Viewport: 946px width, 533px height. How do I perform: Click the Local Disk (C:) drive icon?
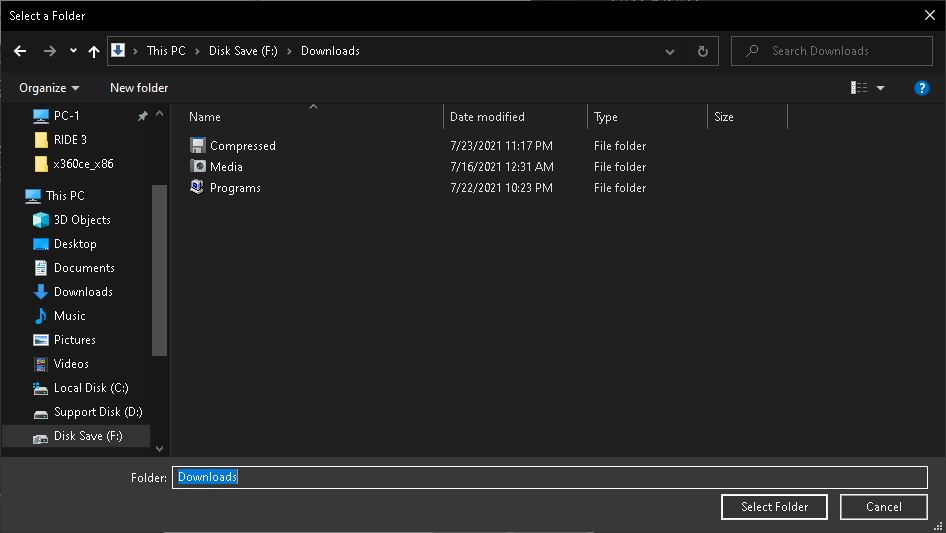tap(40, 389)
